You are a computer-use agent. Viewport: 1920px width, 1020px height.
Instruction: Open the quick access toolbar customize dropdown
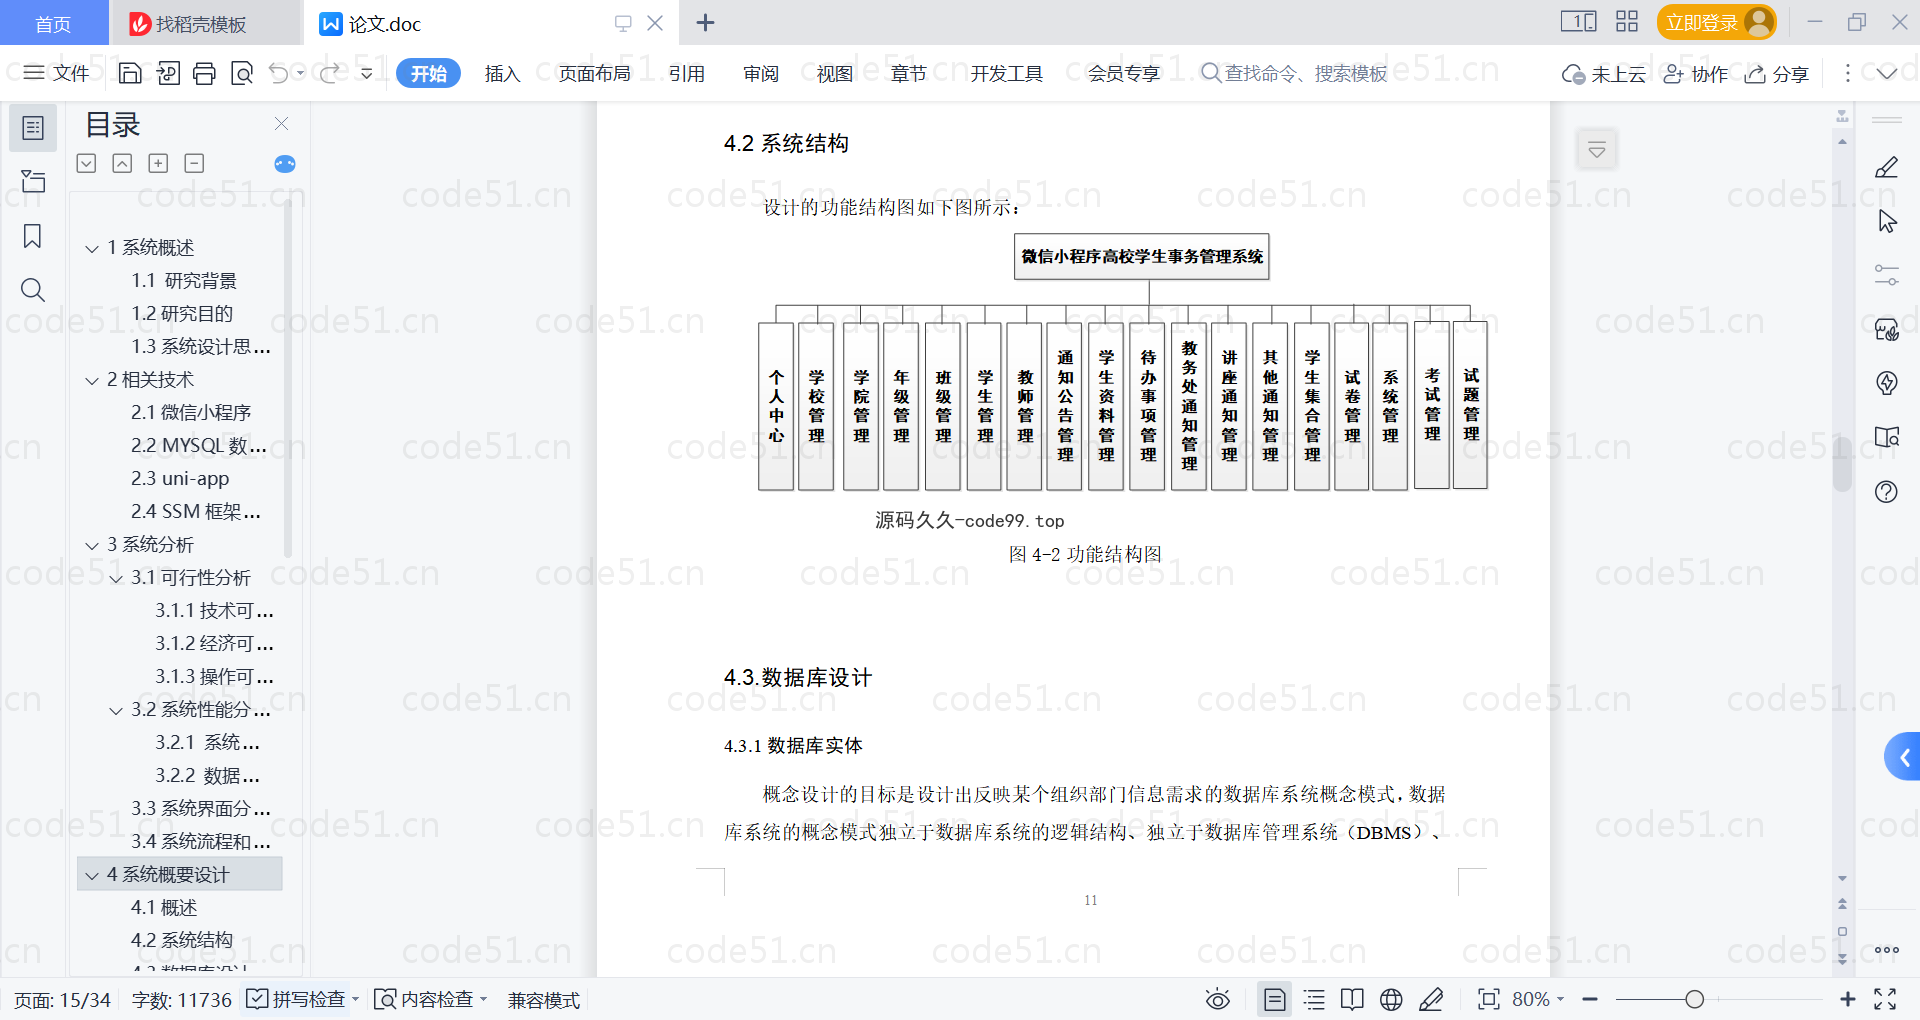(x=366, y=73)
